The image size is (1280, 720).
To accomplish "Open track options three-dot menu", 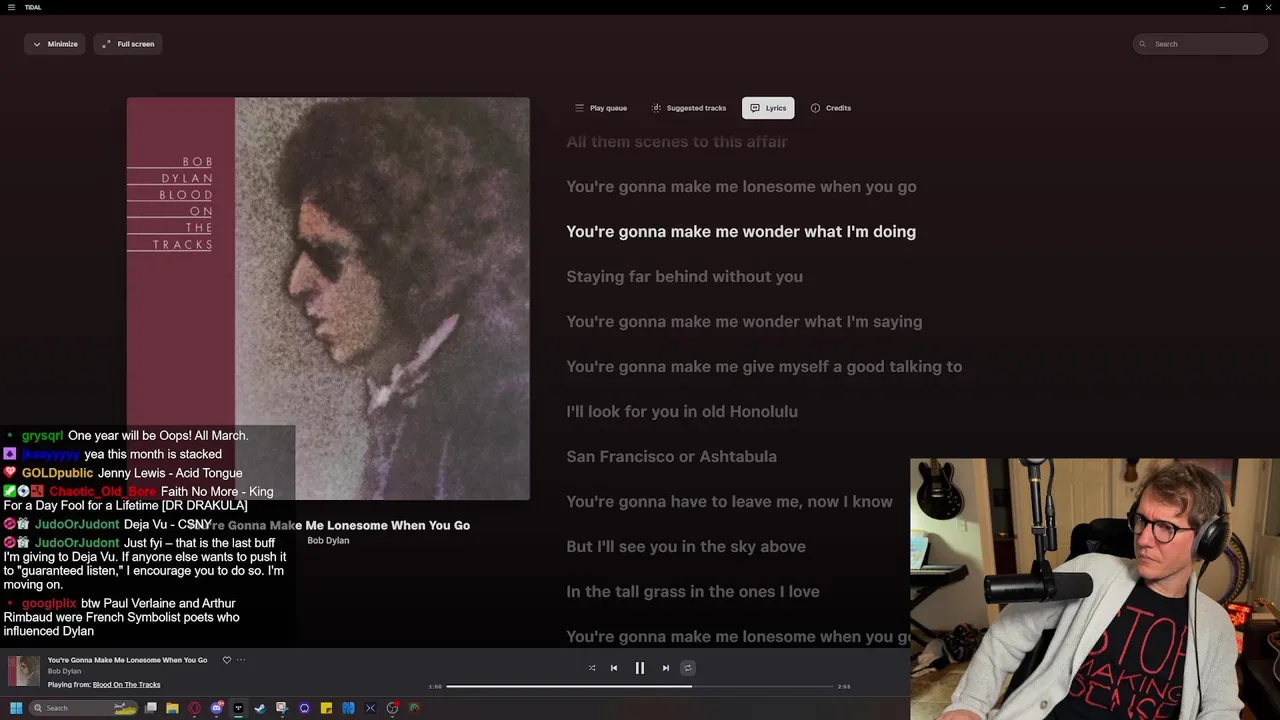I will tap(241, 660).
